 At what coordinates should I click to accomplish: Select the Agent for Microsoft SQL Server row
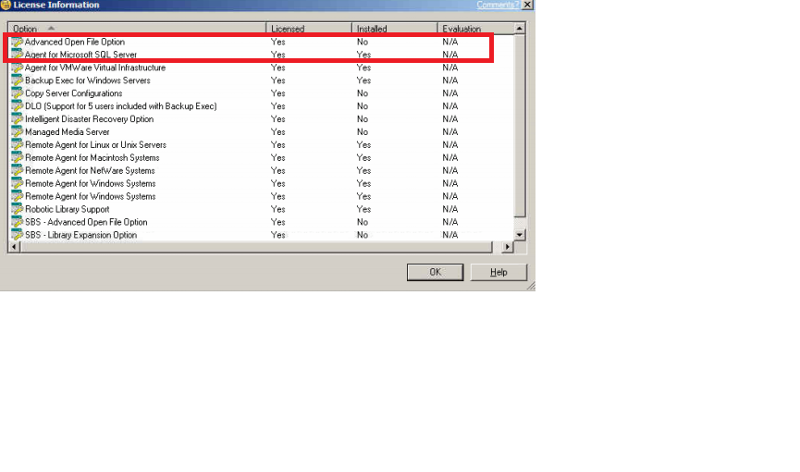click(x=261, y=55)
